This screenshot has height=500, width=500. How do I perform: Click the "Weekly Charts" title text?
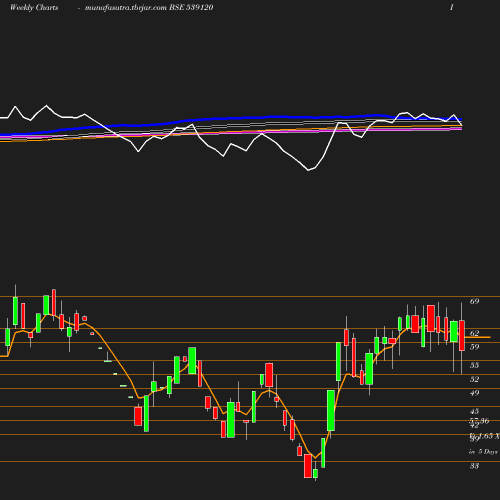click(x=34, y=8)
